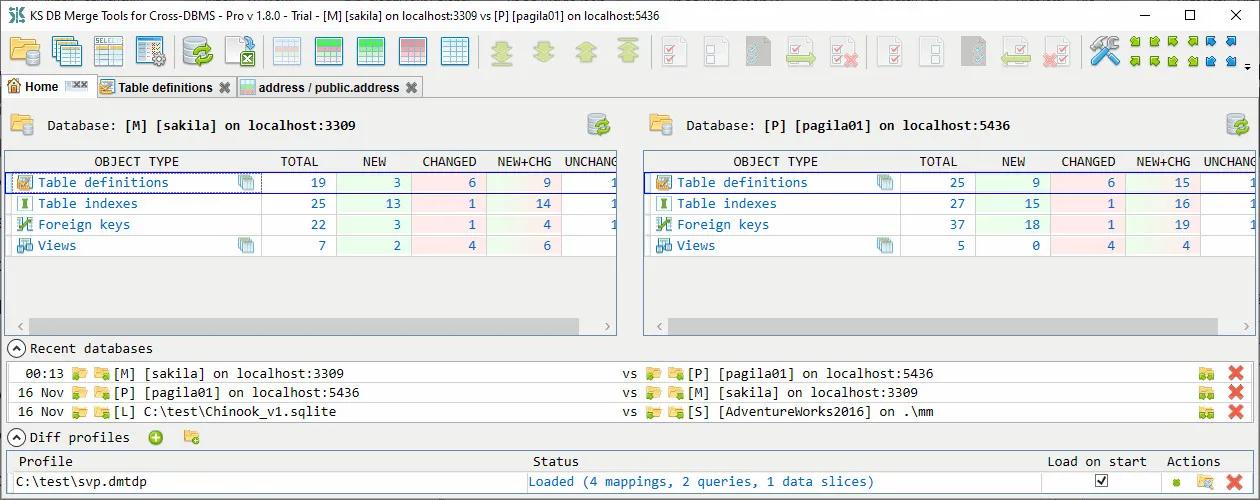Edit the svp.dmtdp profile via folder action icon
The image size is (1260, 500).
point(1205,481)
